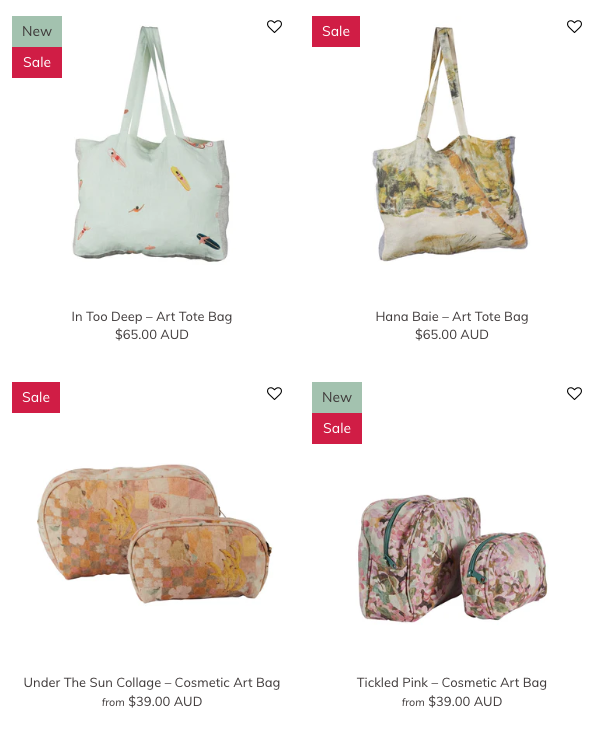The height and width of the screenshot is (736, 602).
Task: Click New badge on Tickled Pink bag
Action: (336, 398)
